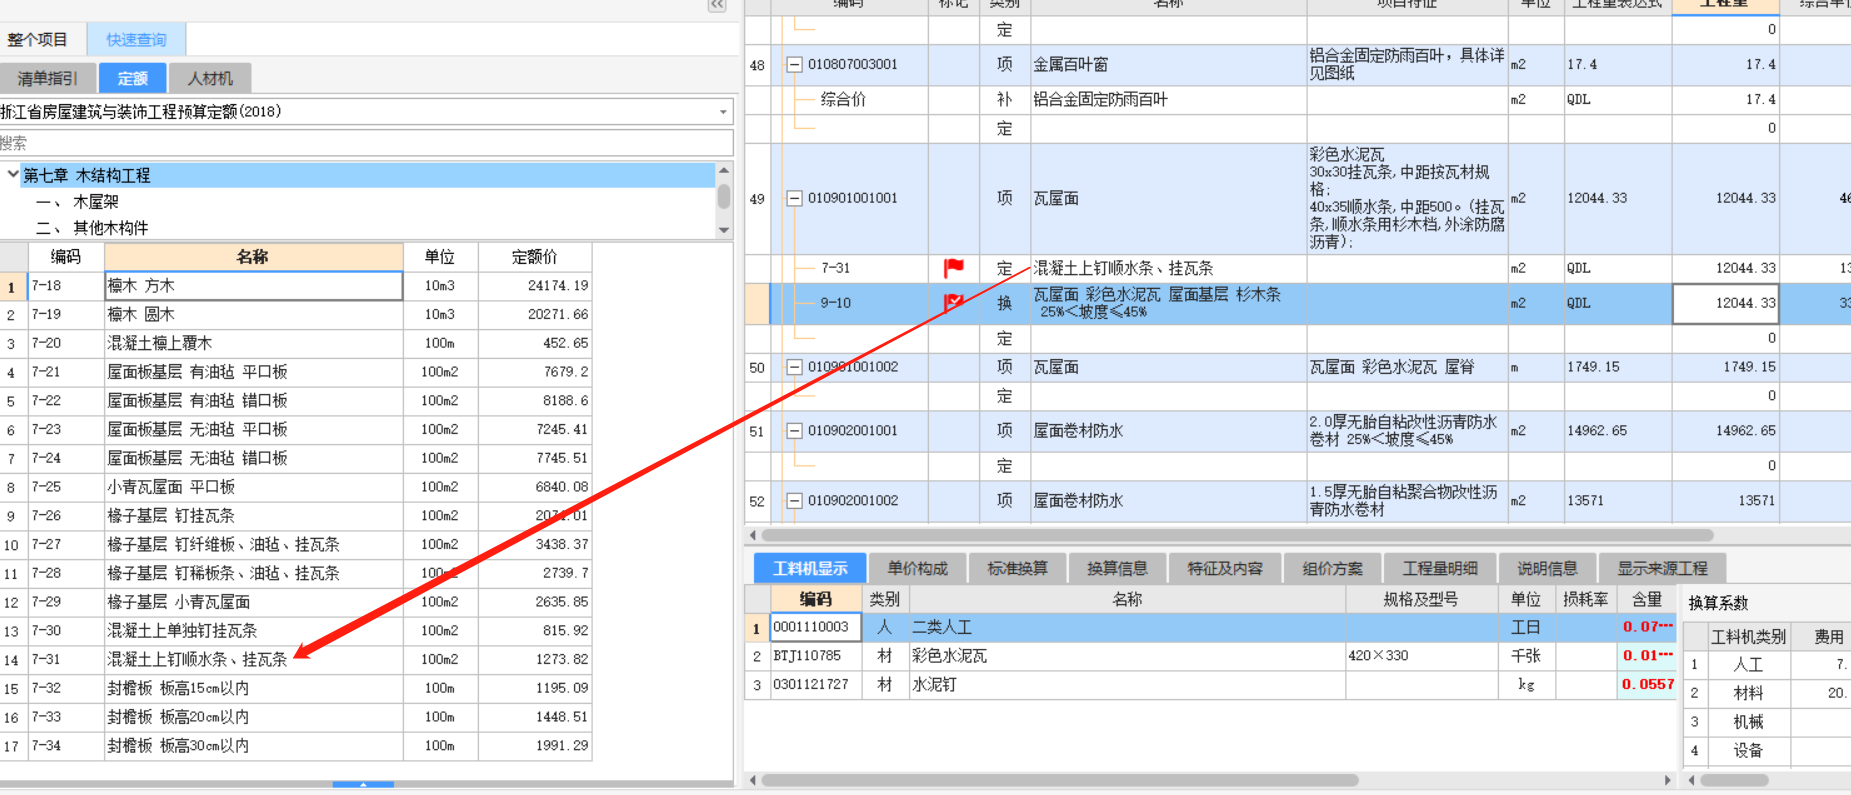This screenshot has height=795, width=1851.
Task: Select quota row 7-19 檩木 圆木
Action: click(296, 314)
